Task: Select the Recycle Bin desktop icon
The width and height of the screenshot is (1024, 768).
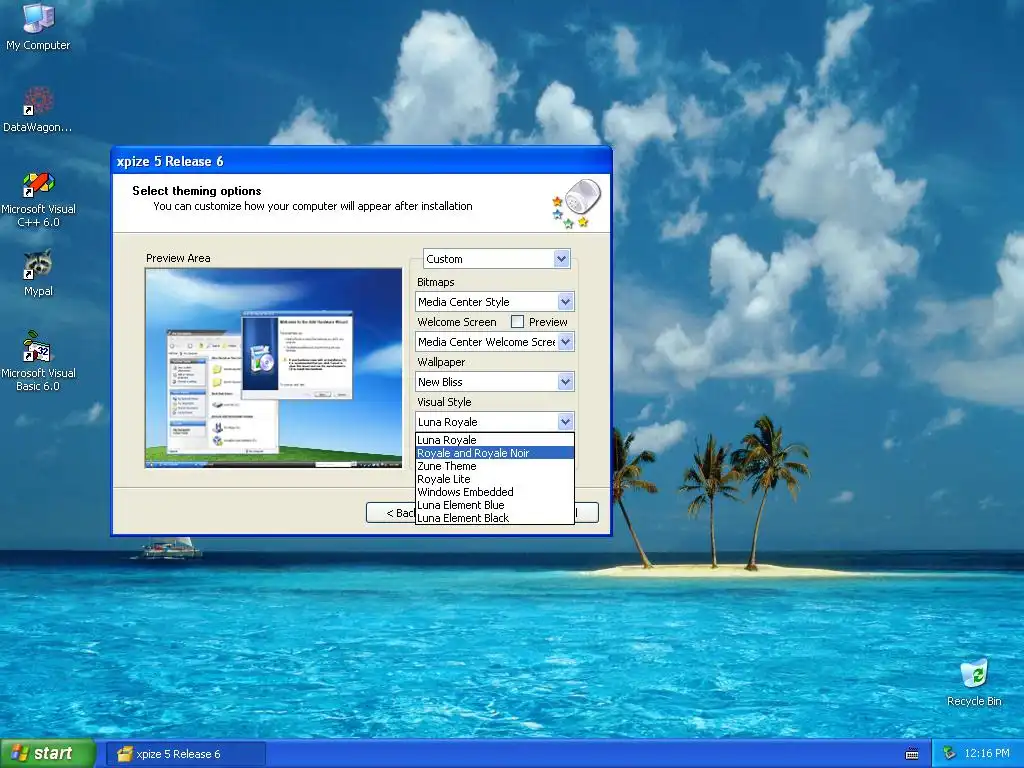Action: point(974,683)
